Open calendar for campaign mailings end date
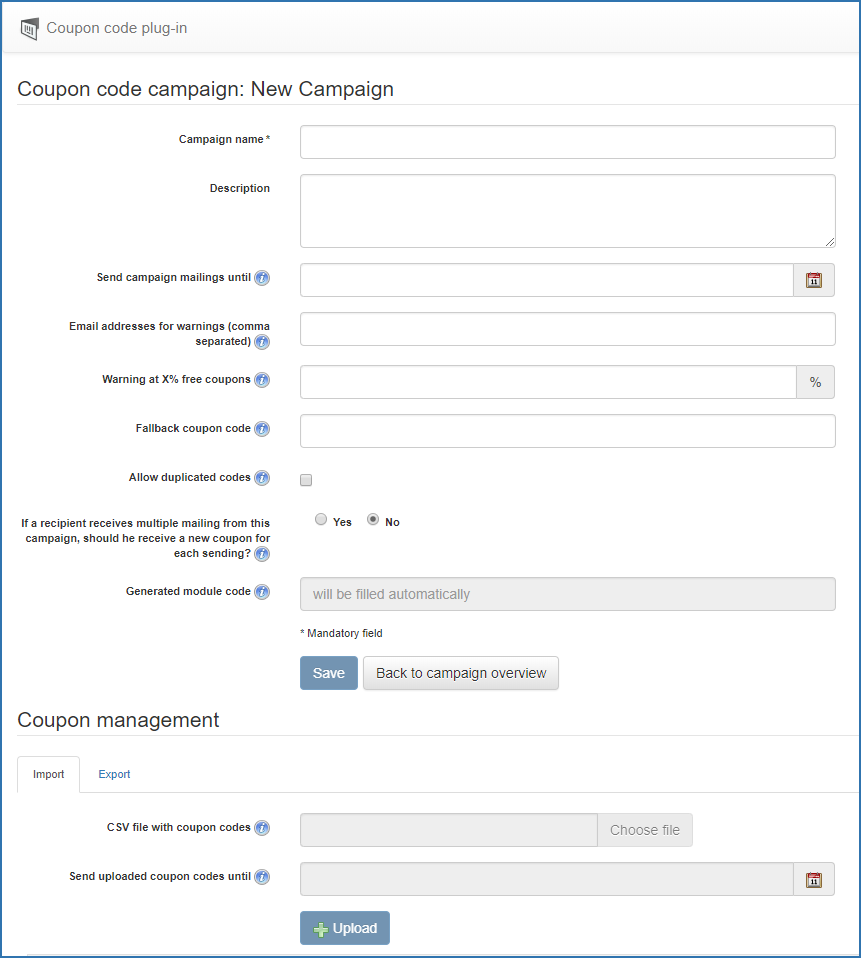 813,280
